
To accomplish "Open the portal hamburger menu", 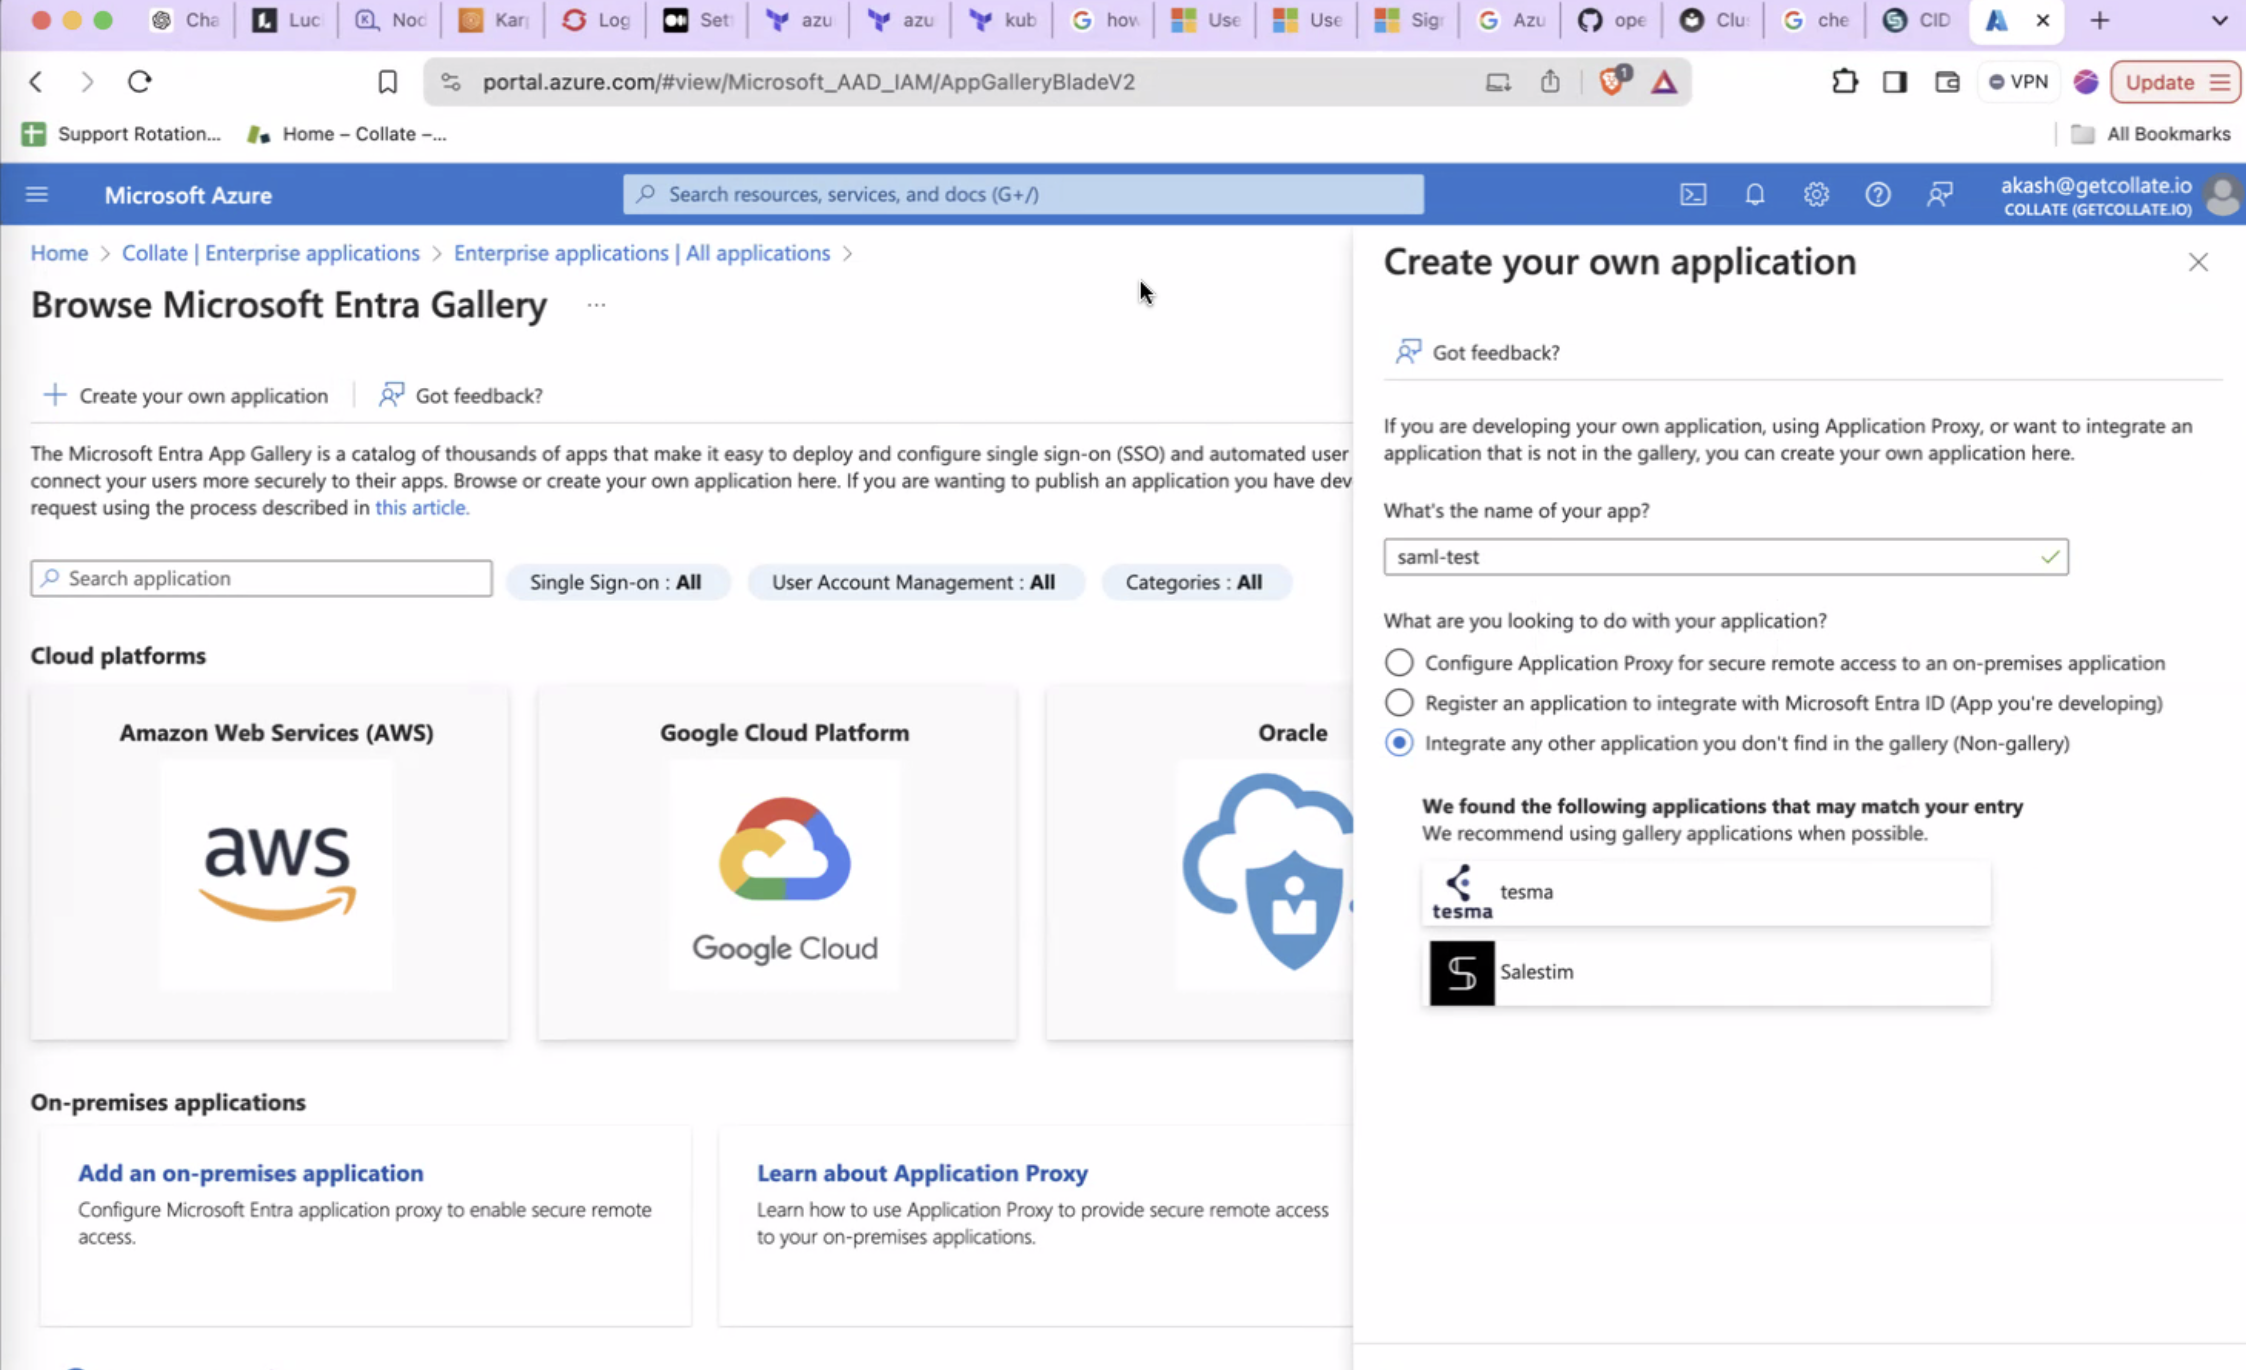I will 36,194.
